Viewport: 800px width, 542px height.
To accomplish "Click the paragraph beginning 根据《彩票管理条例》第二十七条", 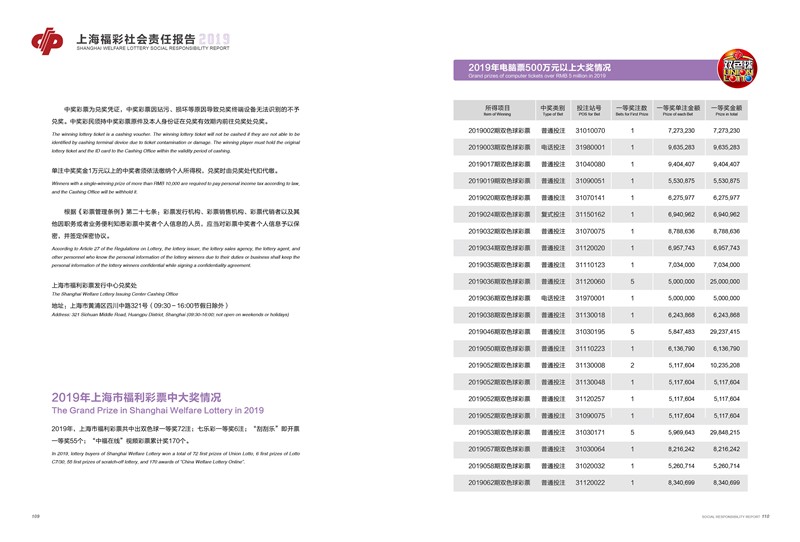I will [176, 224].
